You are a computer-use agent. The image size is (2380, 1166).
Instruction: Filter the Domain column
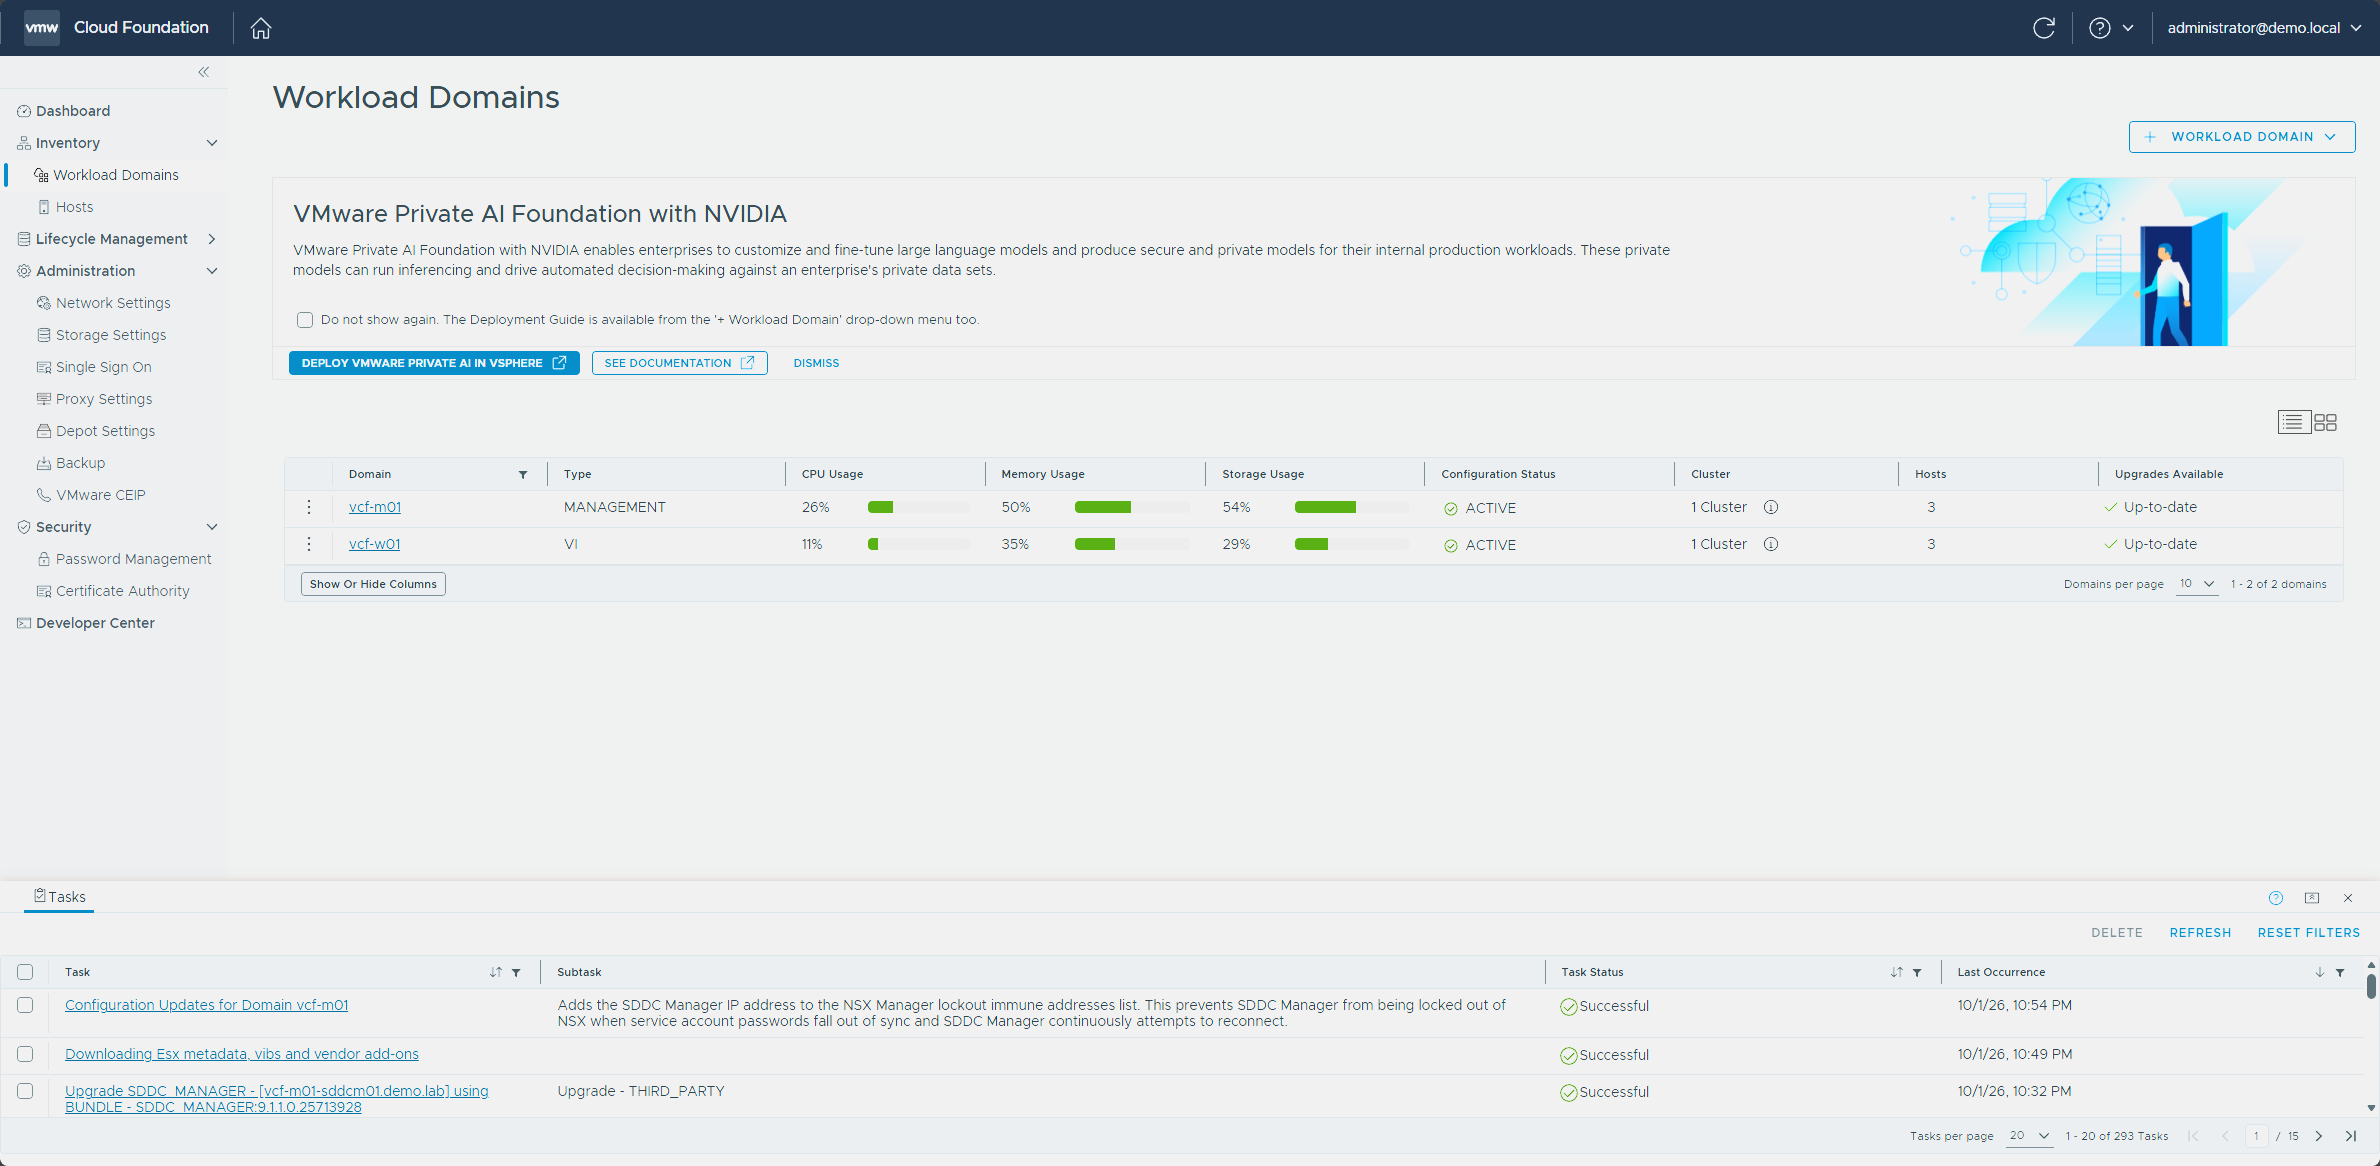tap(523, 475)
